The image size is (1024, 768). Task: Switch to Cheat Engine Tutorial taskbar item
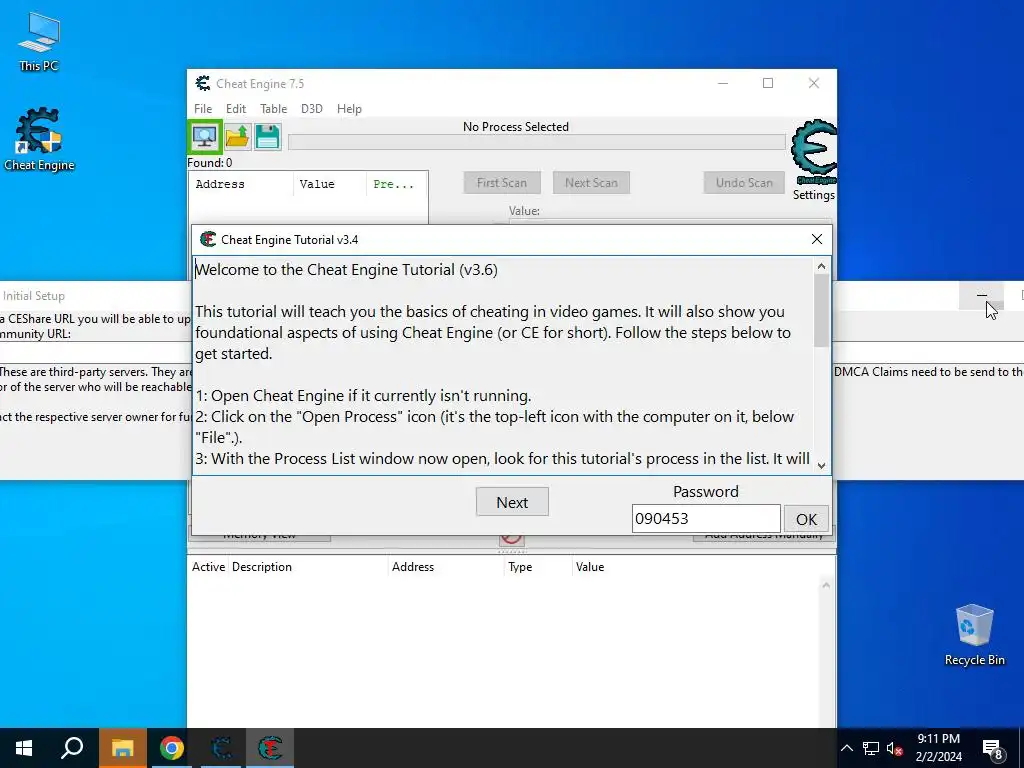click(270, 748)
